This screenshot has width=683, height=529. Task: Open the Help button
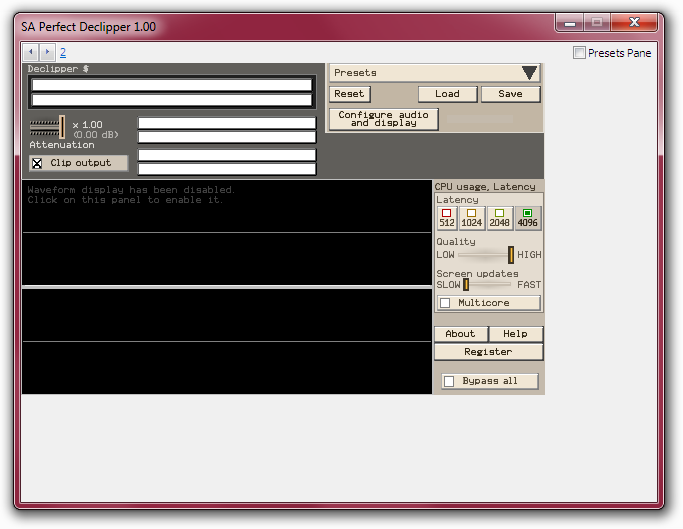click(516, 334)
